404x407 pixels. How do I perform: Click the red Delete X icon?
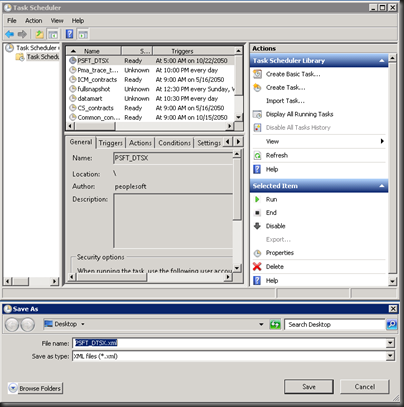click(257, 267)
